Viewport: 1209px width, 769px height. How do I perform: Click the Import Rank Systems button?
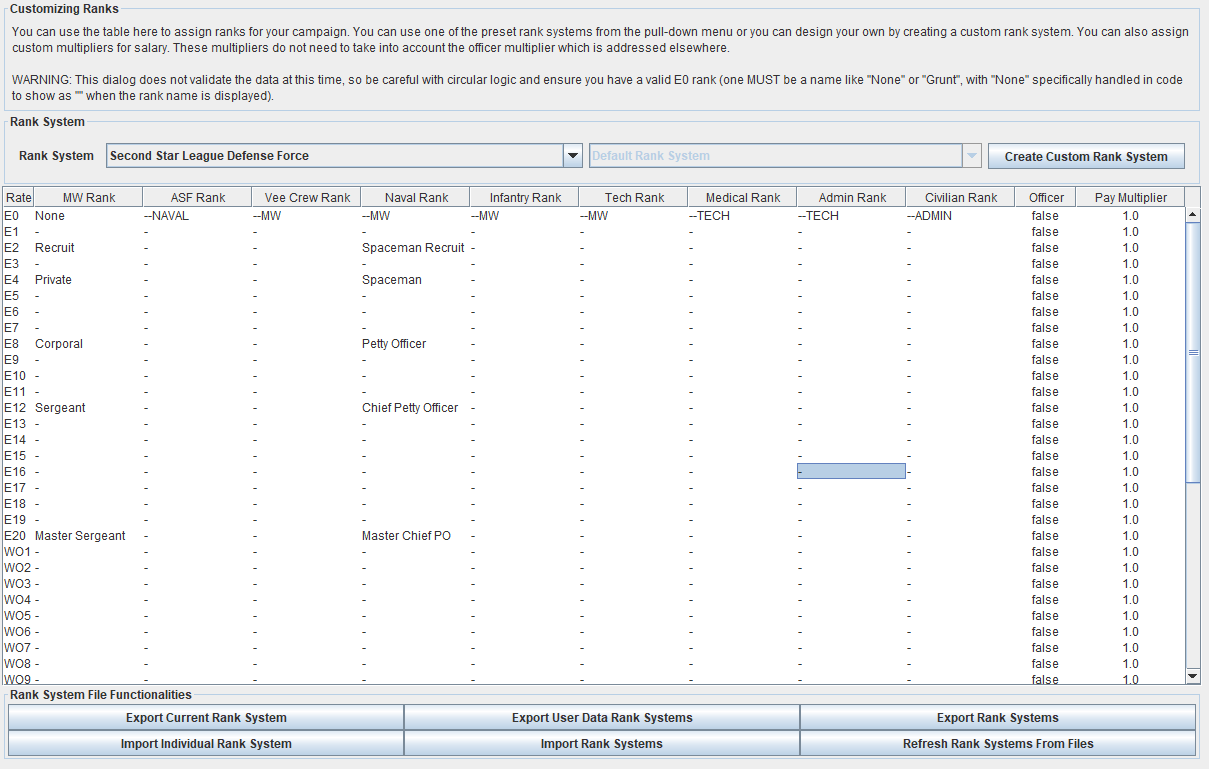(x=601, y=744)
